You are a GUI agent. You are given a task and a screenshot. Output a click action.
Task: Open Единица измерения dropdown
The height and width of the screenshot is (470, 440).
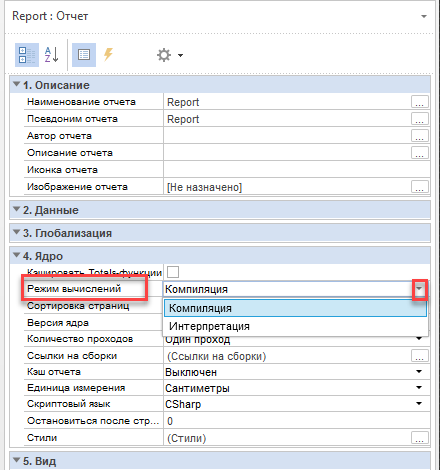(419, 388)
